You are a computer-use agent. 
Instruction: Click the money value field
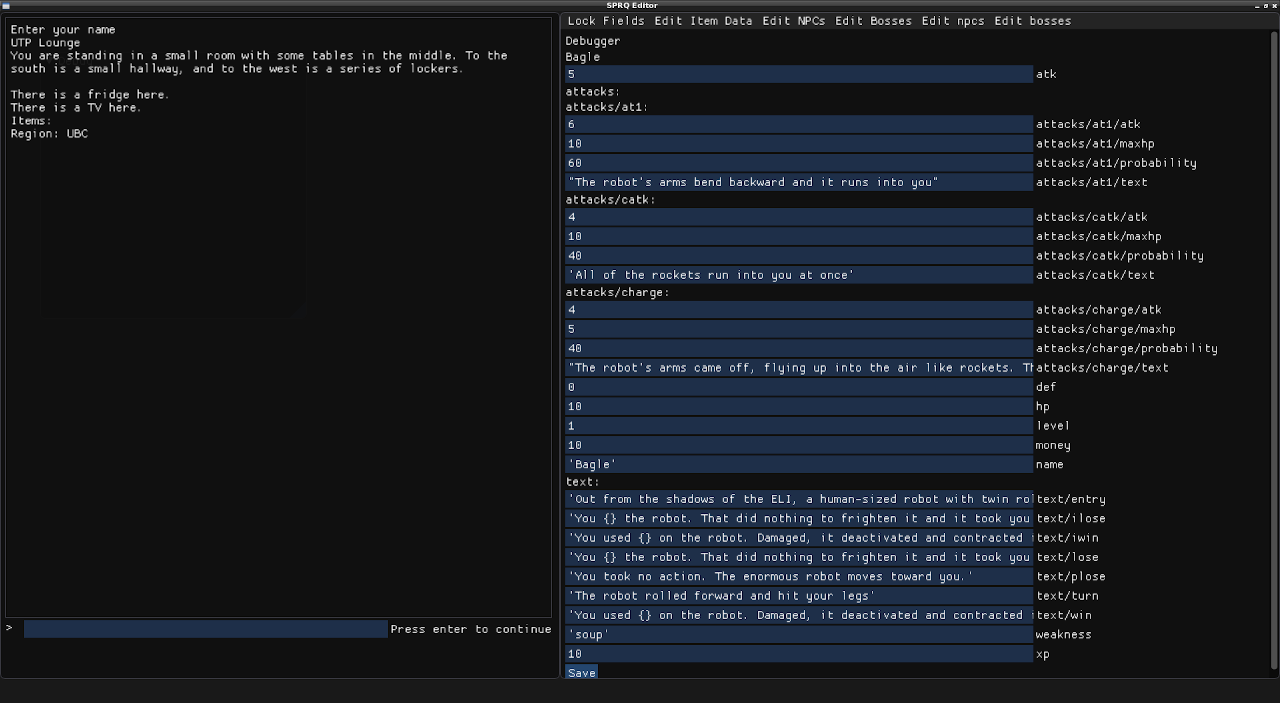(798, 445)
